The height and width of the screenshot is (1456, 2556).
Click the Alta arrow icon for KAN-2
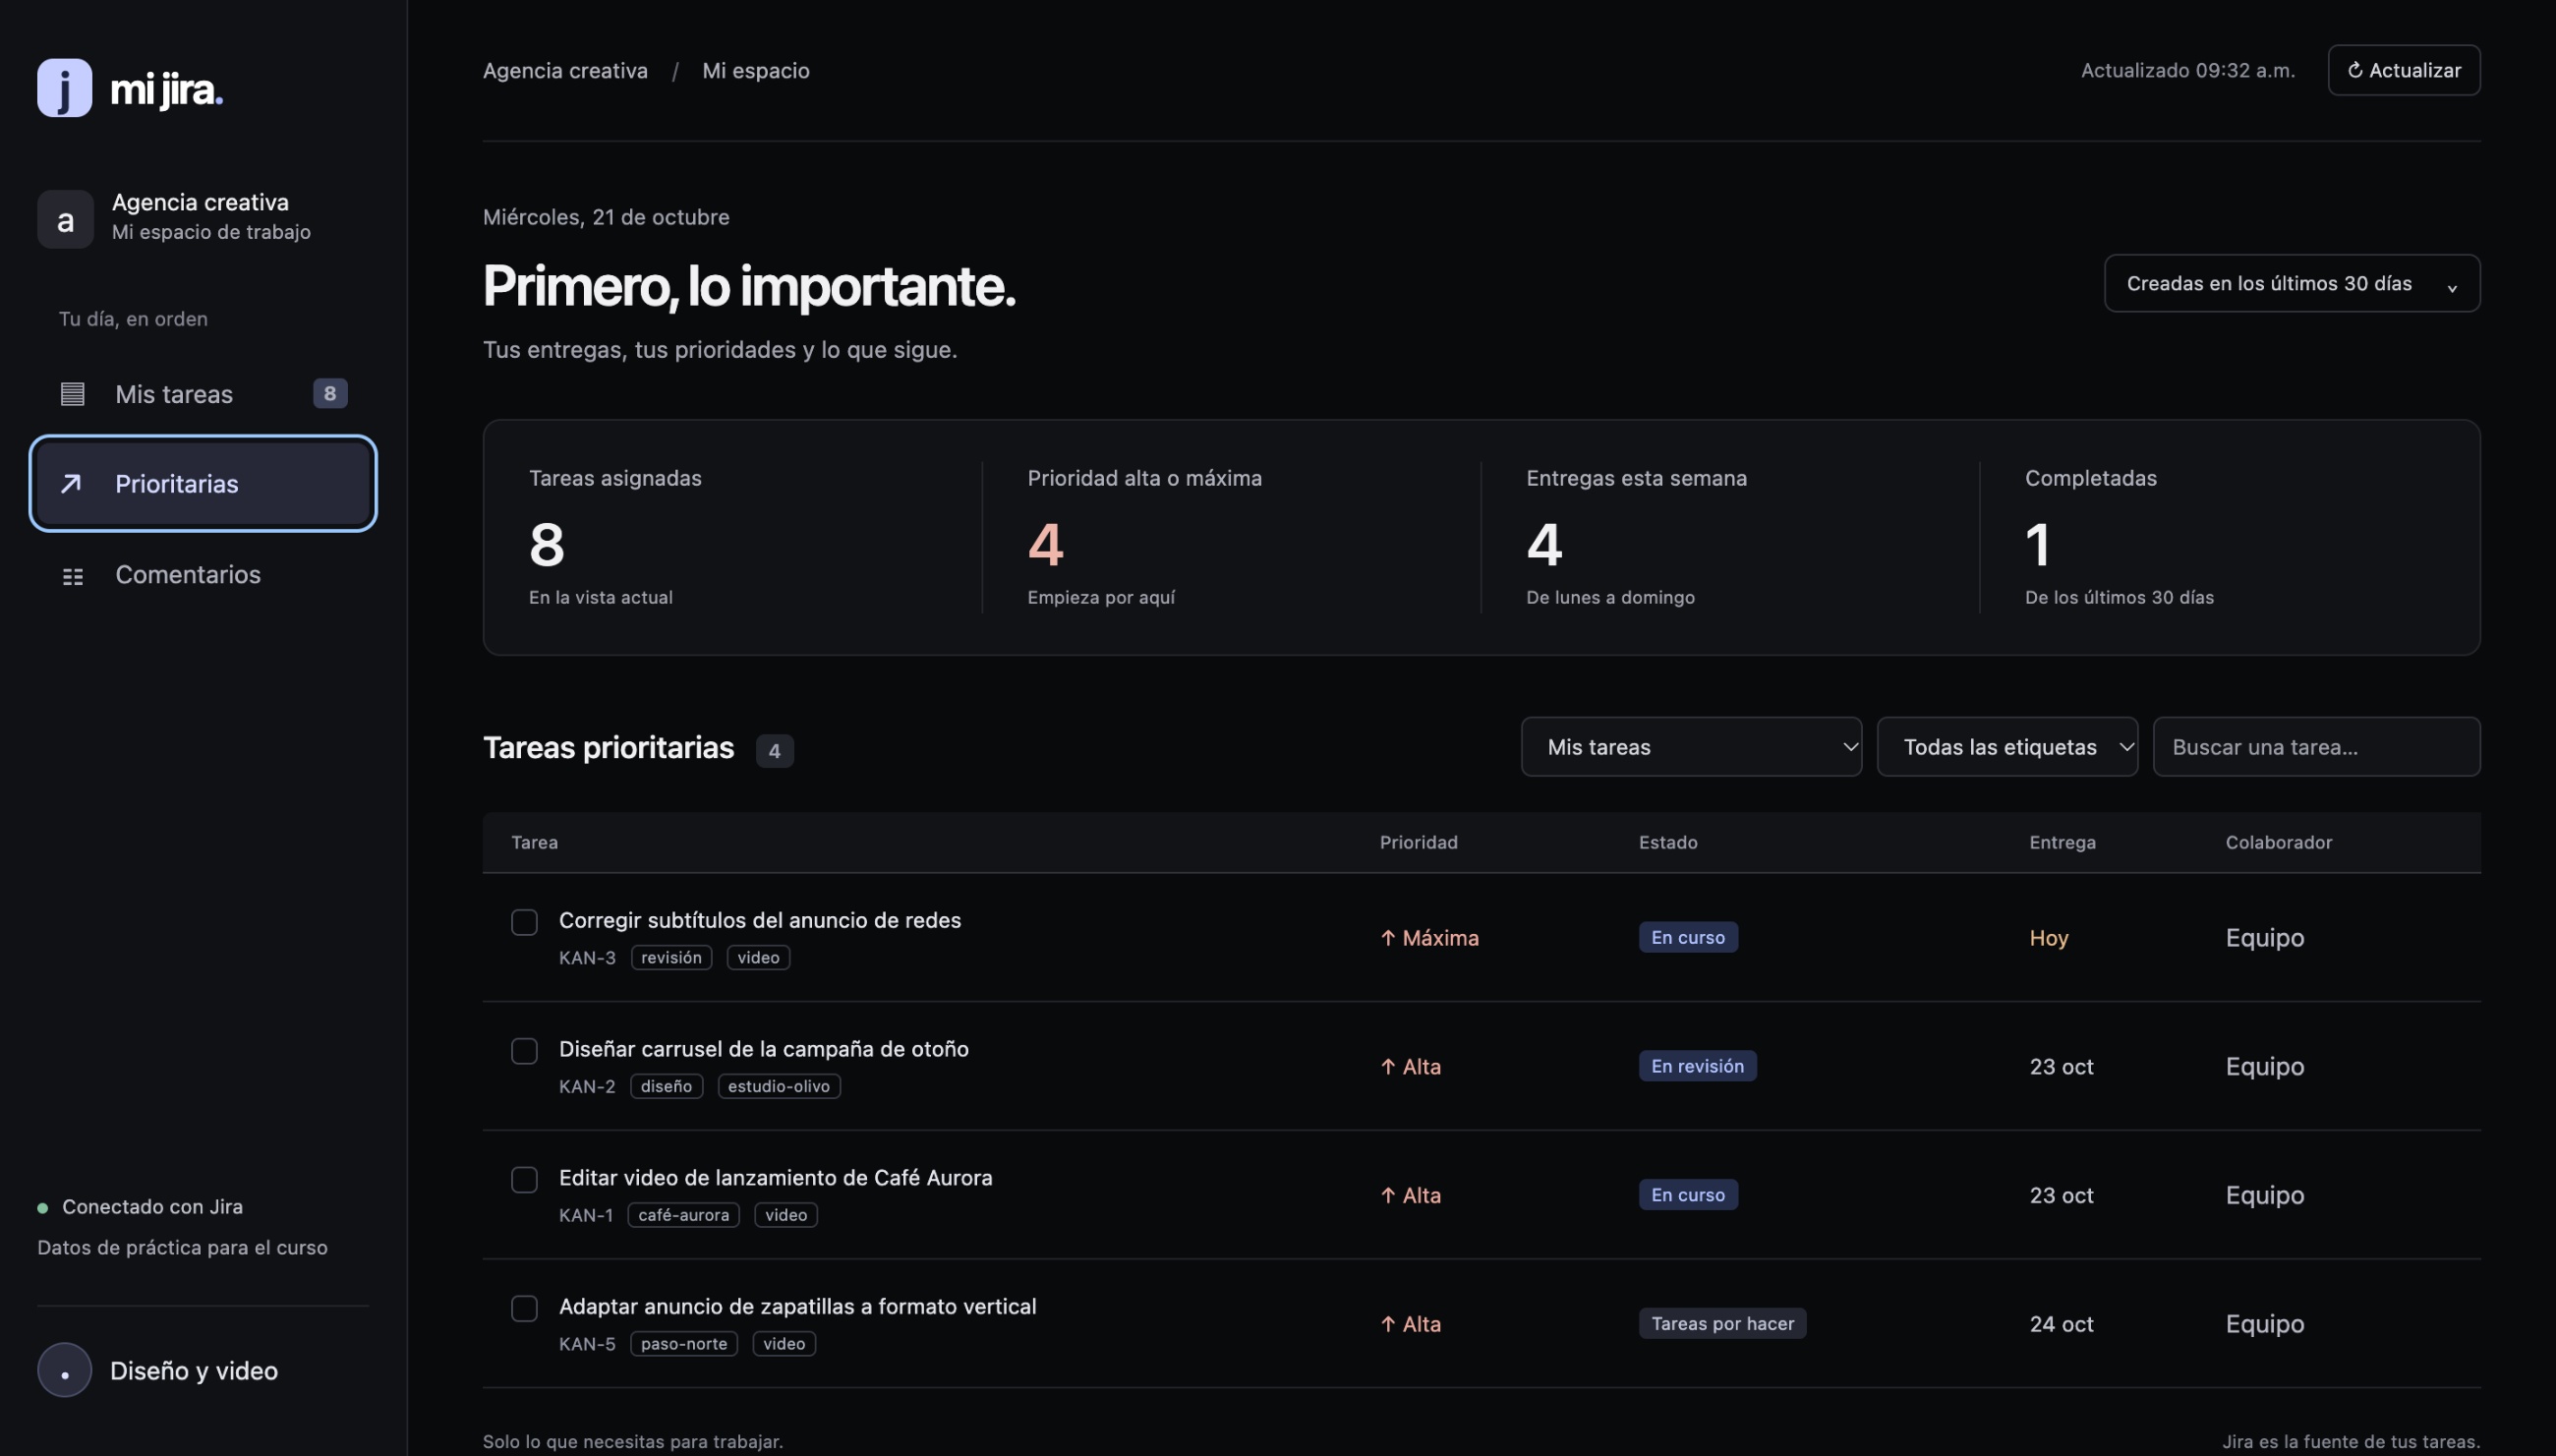point(1388,1067)
